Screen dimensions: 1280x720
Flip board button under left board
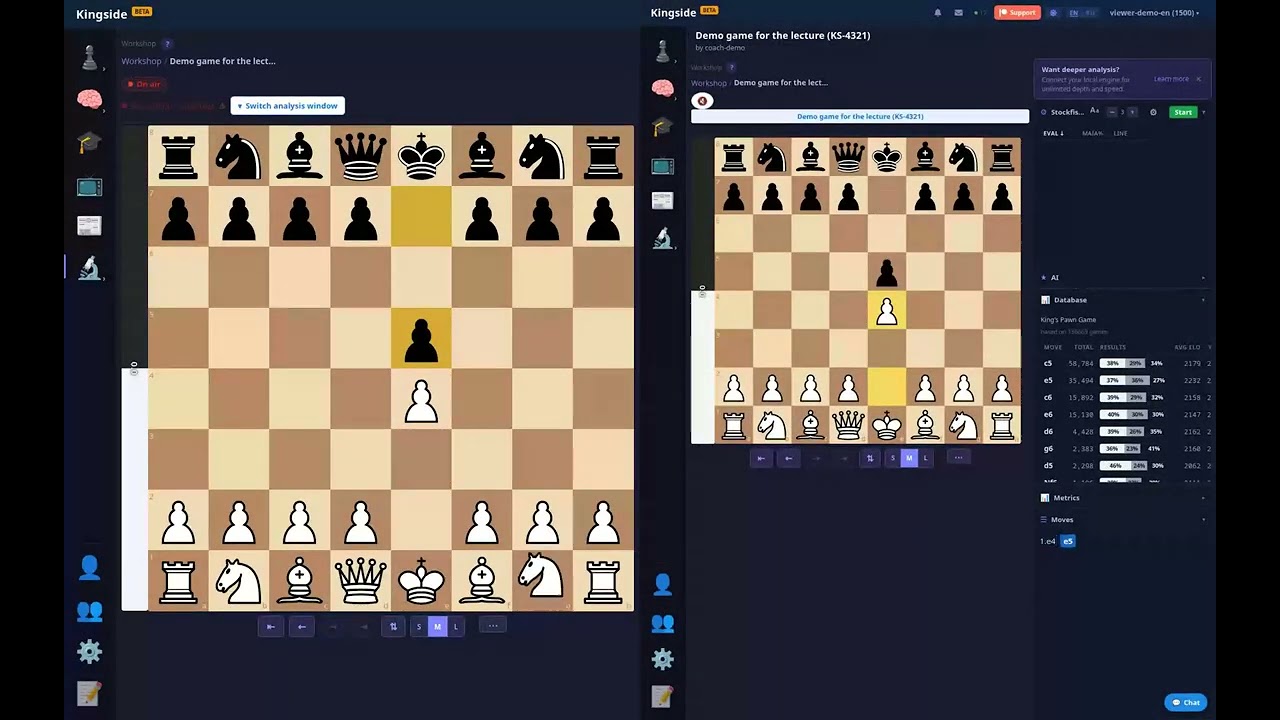393,626
